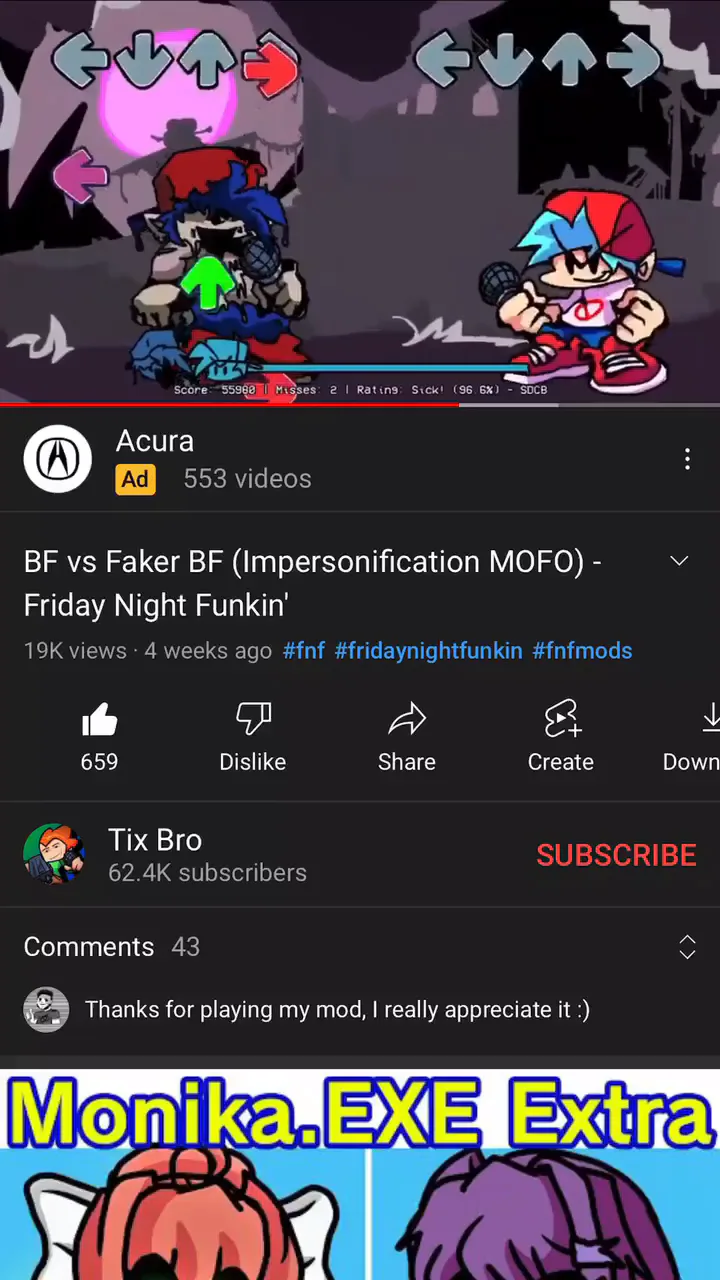This screenshot has height=1280, width=720.
Task: Tap the thumbs-down Dislike icon
Action: tap(253, 719)
